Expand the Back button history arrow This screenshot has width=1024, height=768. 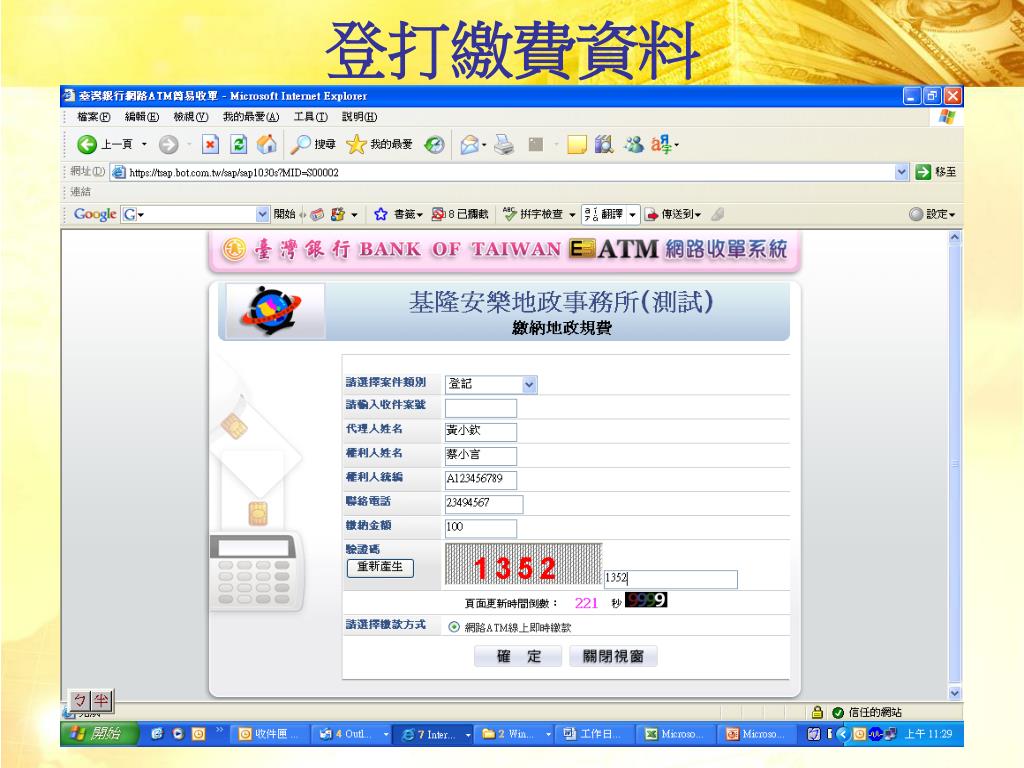click(144, 144)
